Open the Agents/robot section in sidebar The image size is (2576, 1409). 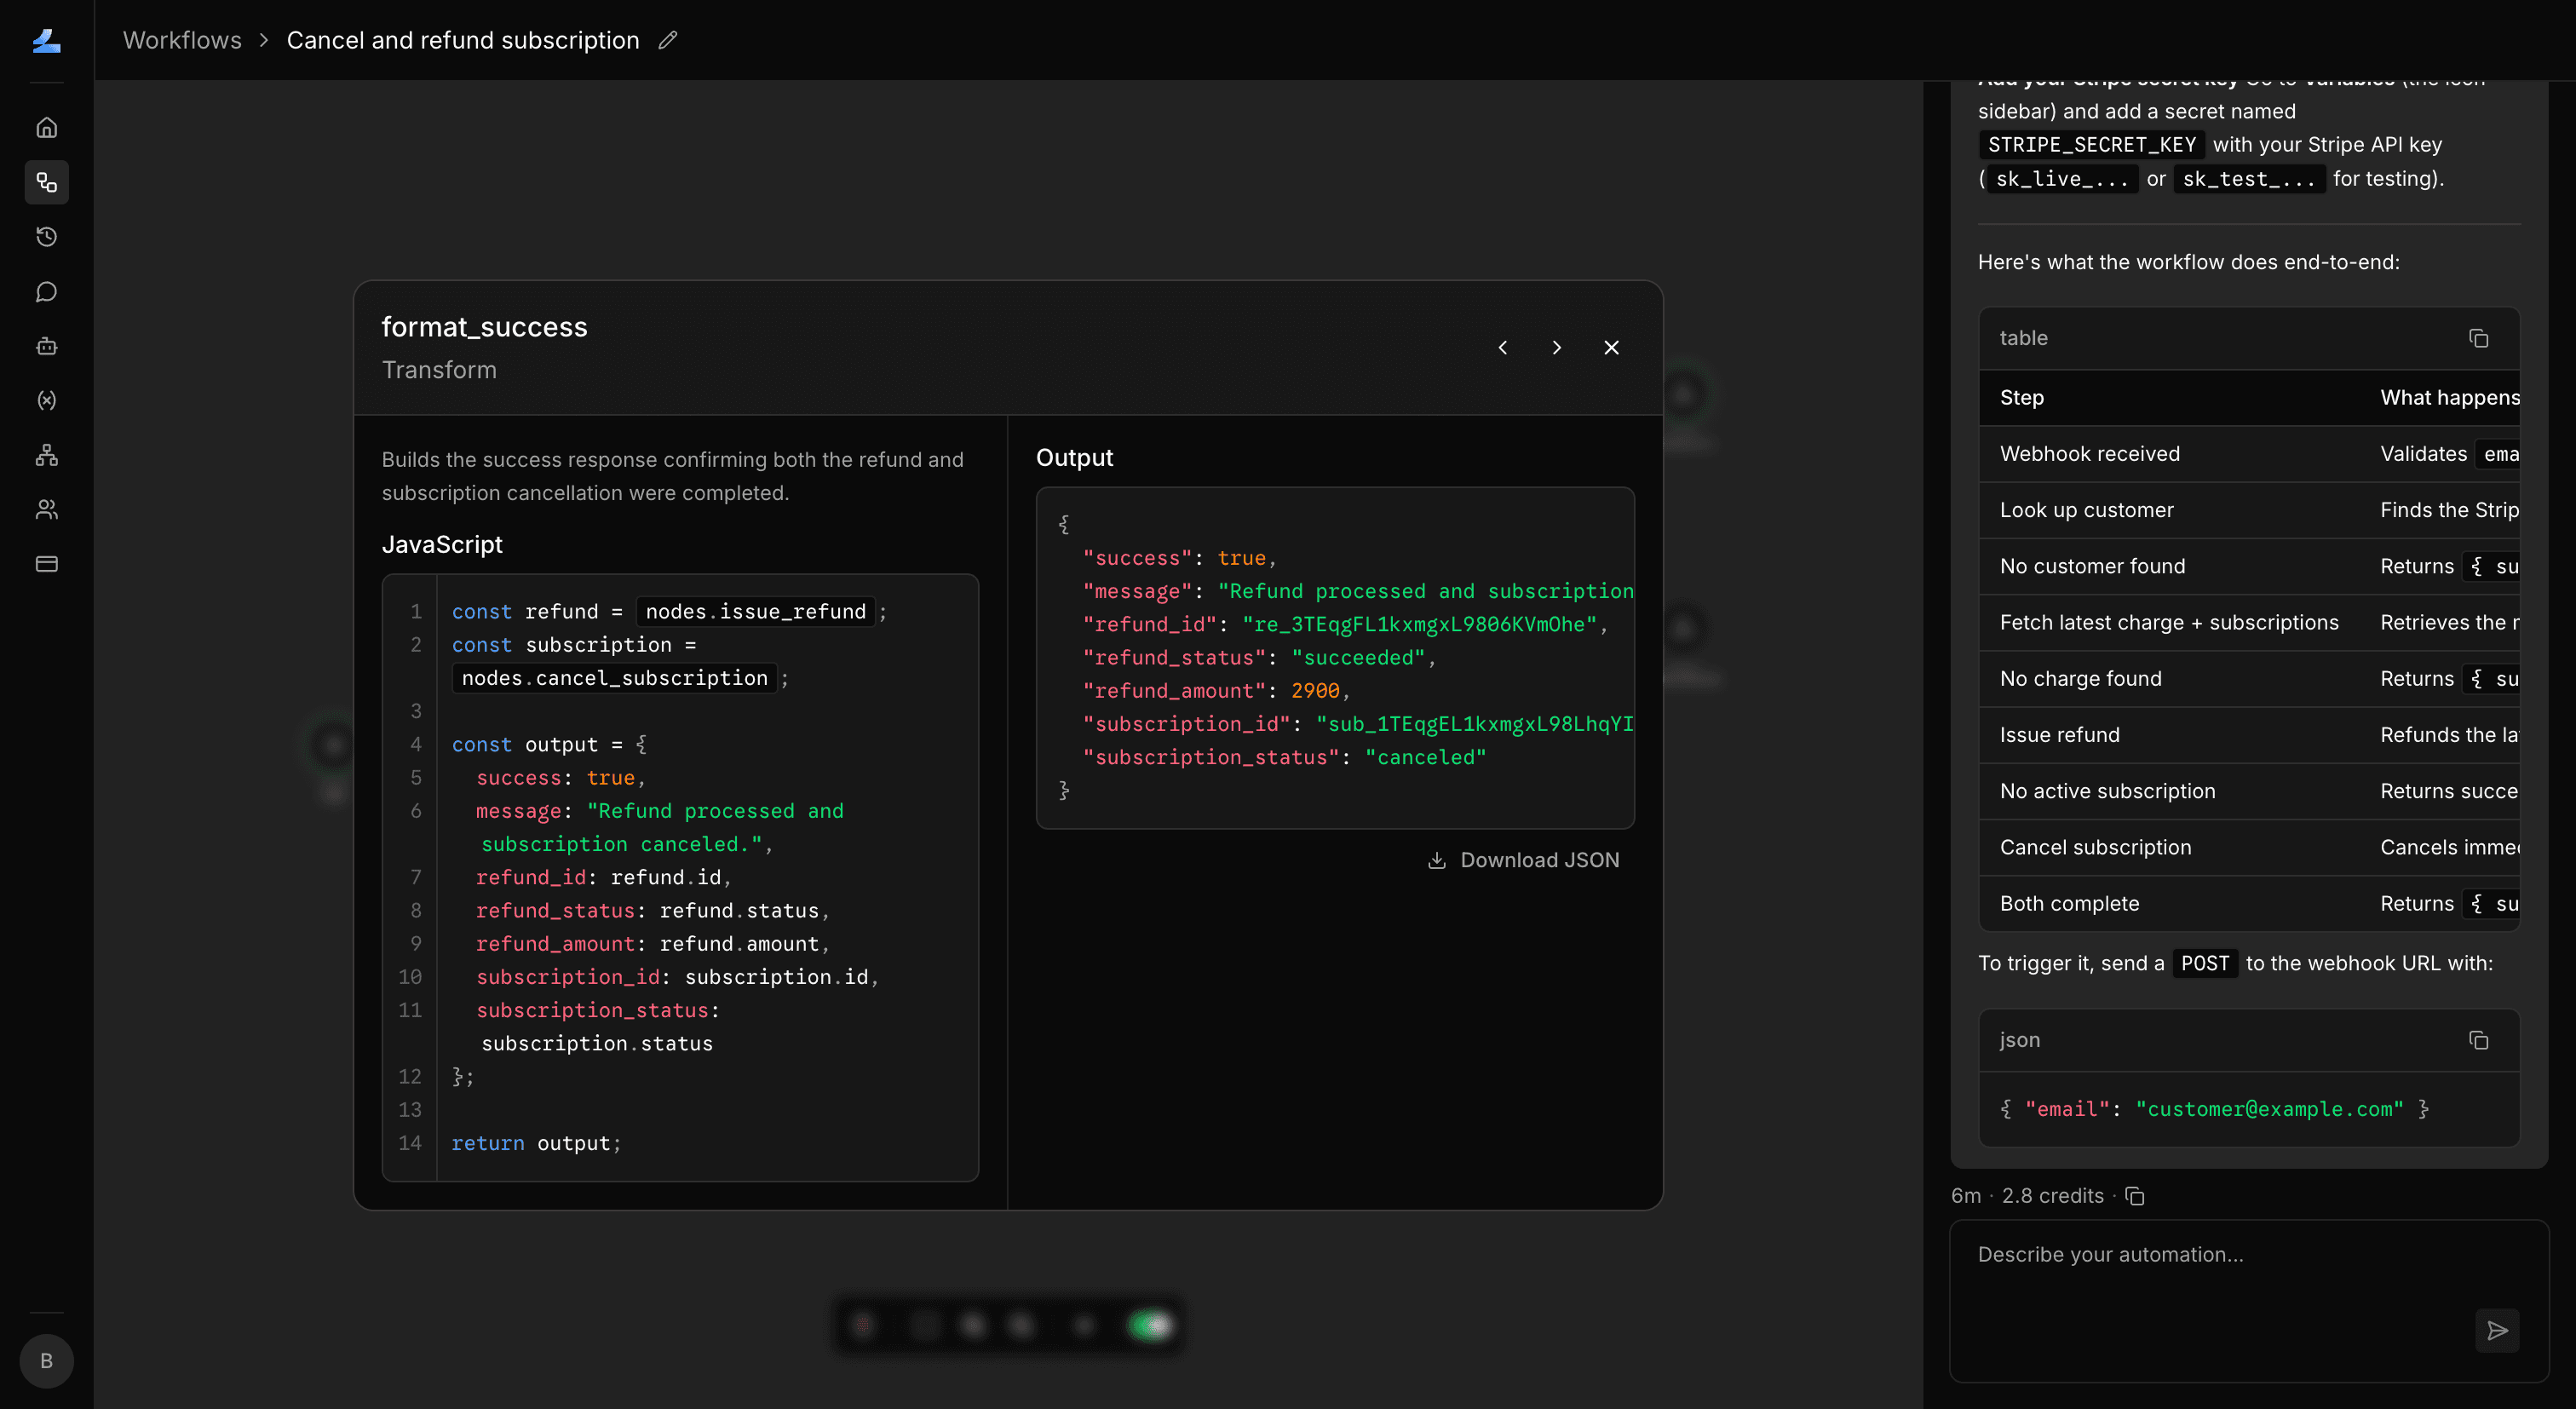tap(46, 346)
